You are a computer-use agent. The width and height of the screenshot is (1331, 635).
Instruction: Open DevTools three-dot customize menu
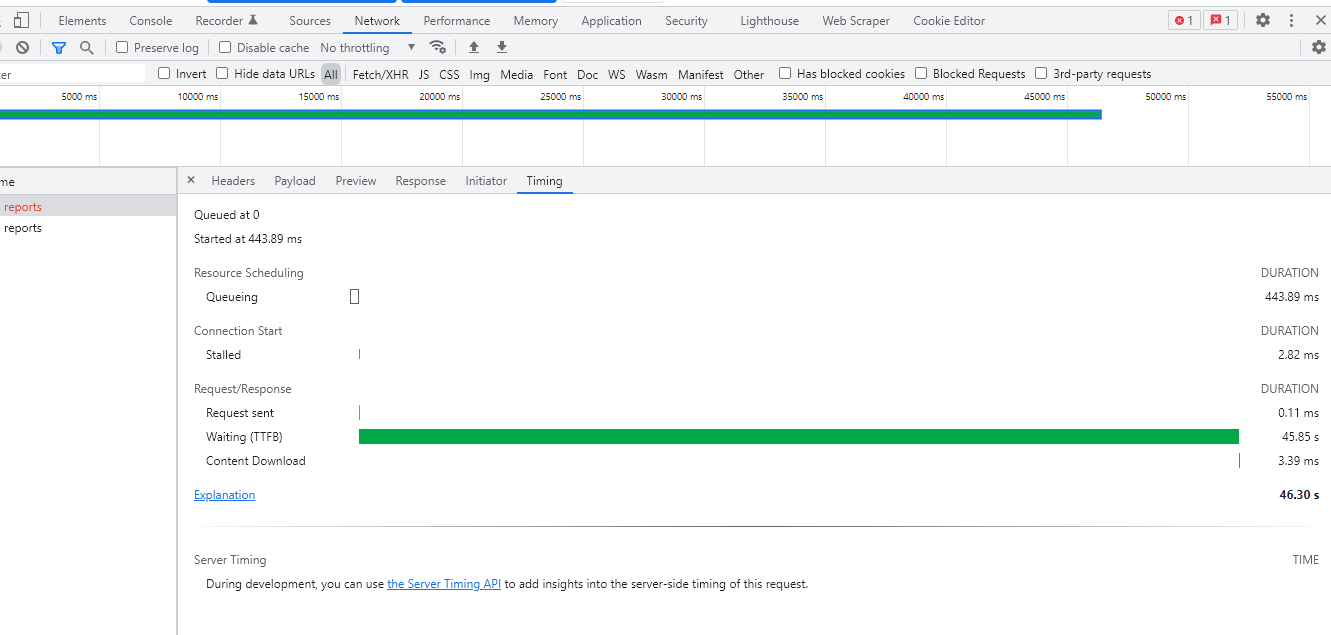(1292, 20)
